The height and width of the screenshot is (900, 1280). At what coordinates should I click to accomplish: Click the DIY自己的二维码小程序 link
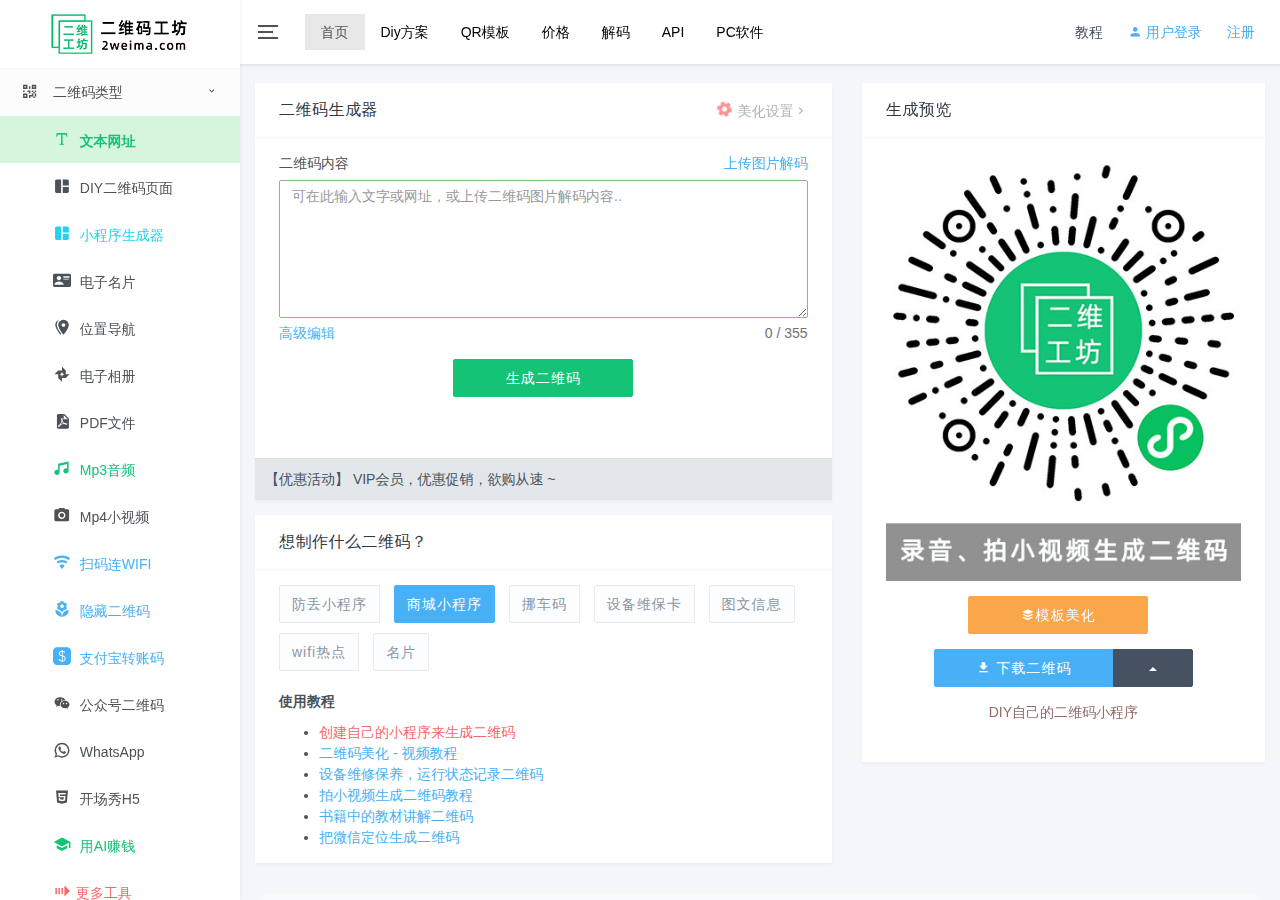(x=1063, y=712)
